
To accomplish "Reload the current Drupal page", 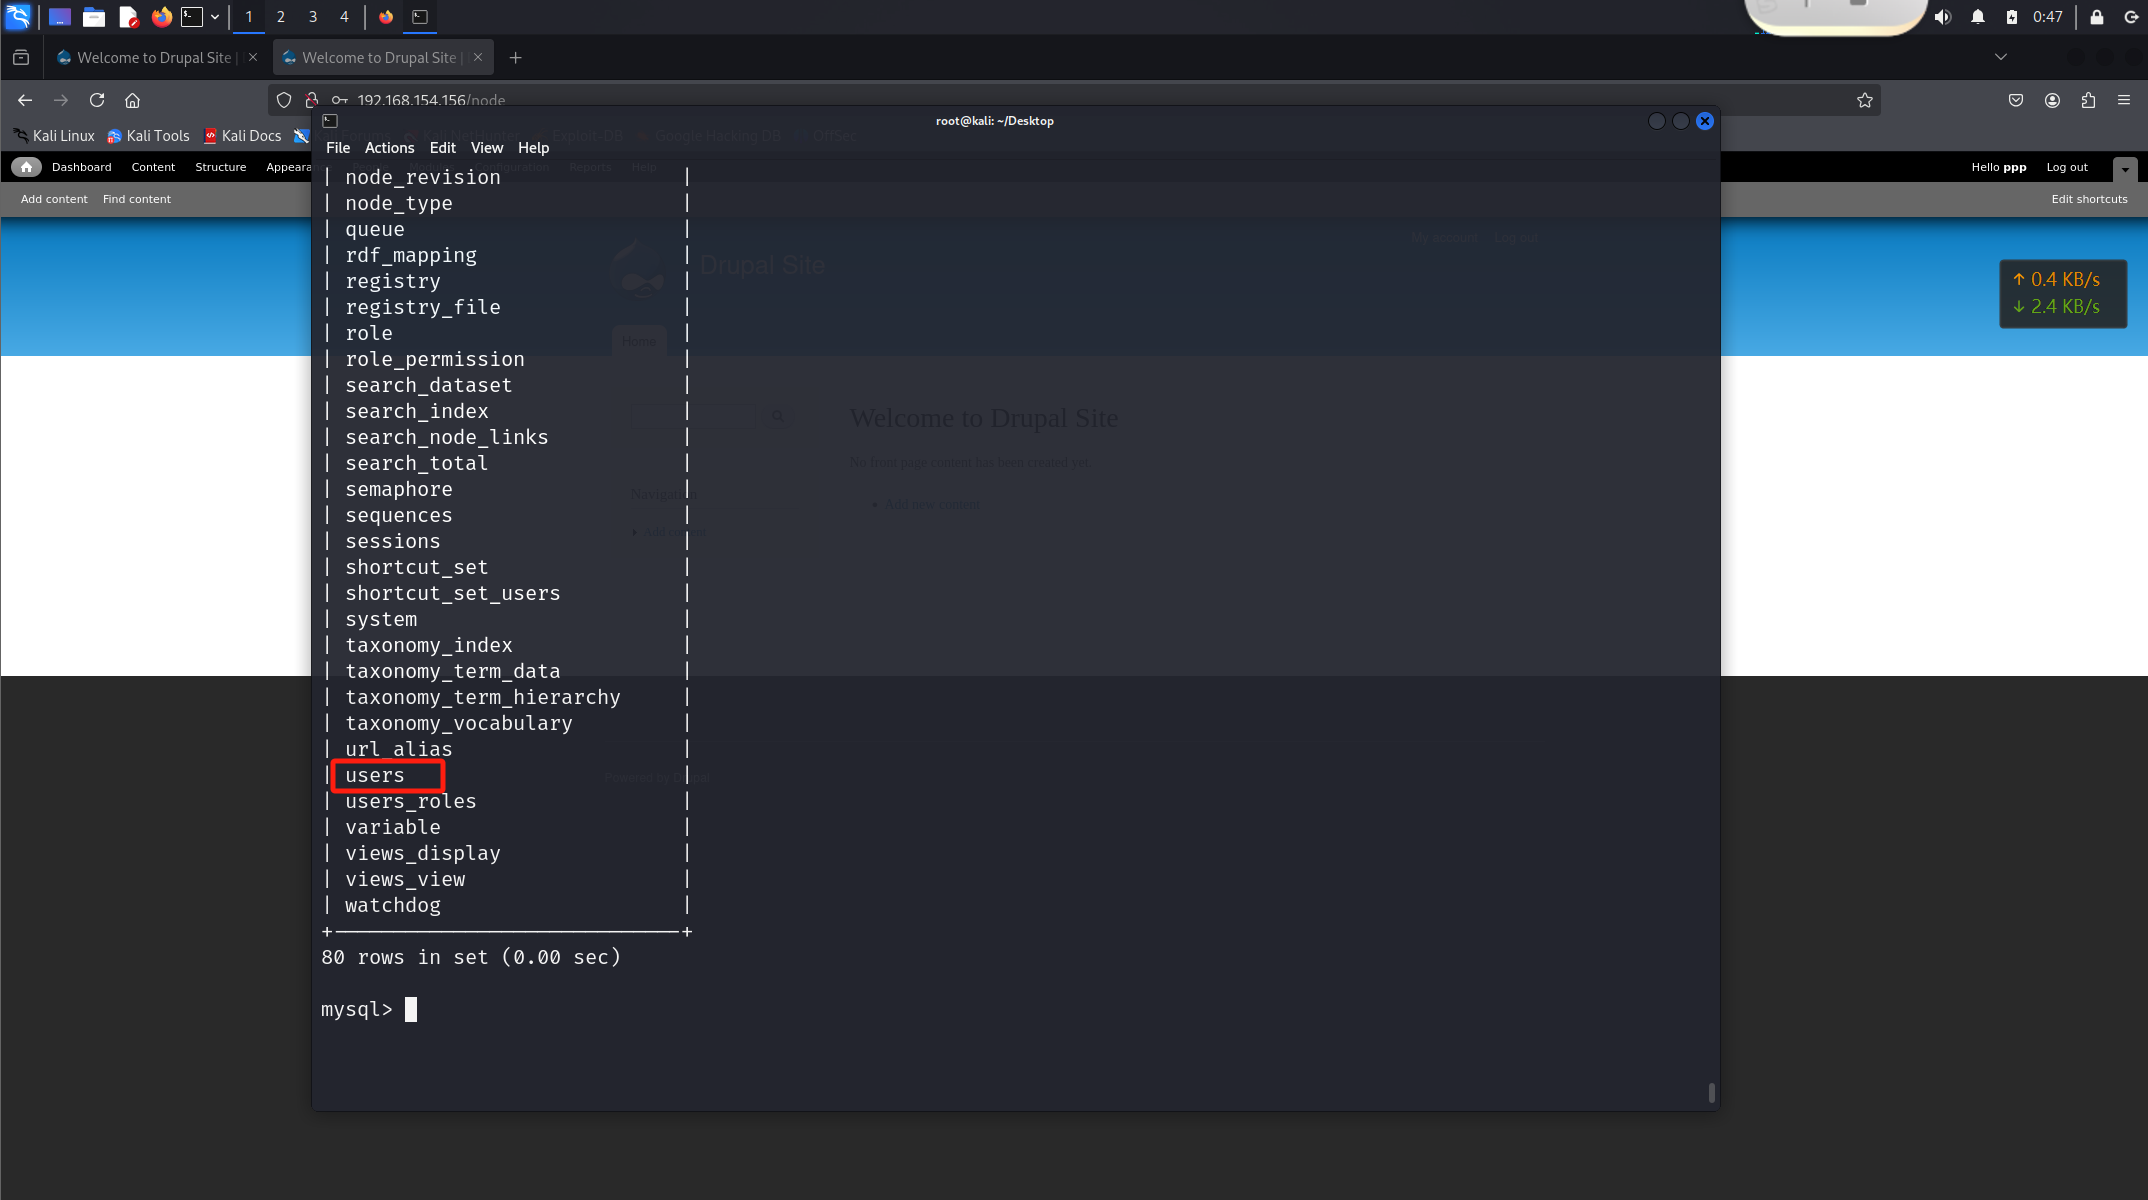I will coord(97,100).
